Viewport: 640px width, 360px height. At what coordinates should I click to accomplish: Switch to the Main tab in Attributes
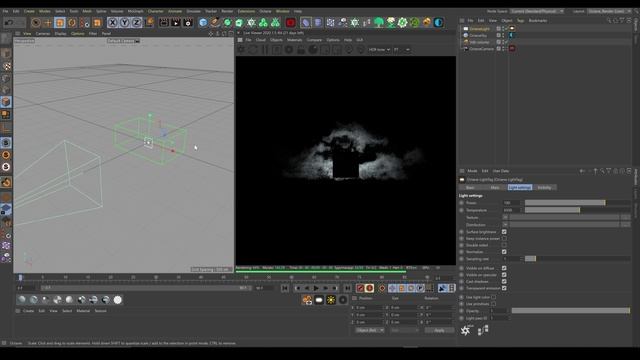495,187
